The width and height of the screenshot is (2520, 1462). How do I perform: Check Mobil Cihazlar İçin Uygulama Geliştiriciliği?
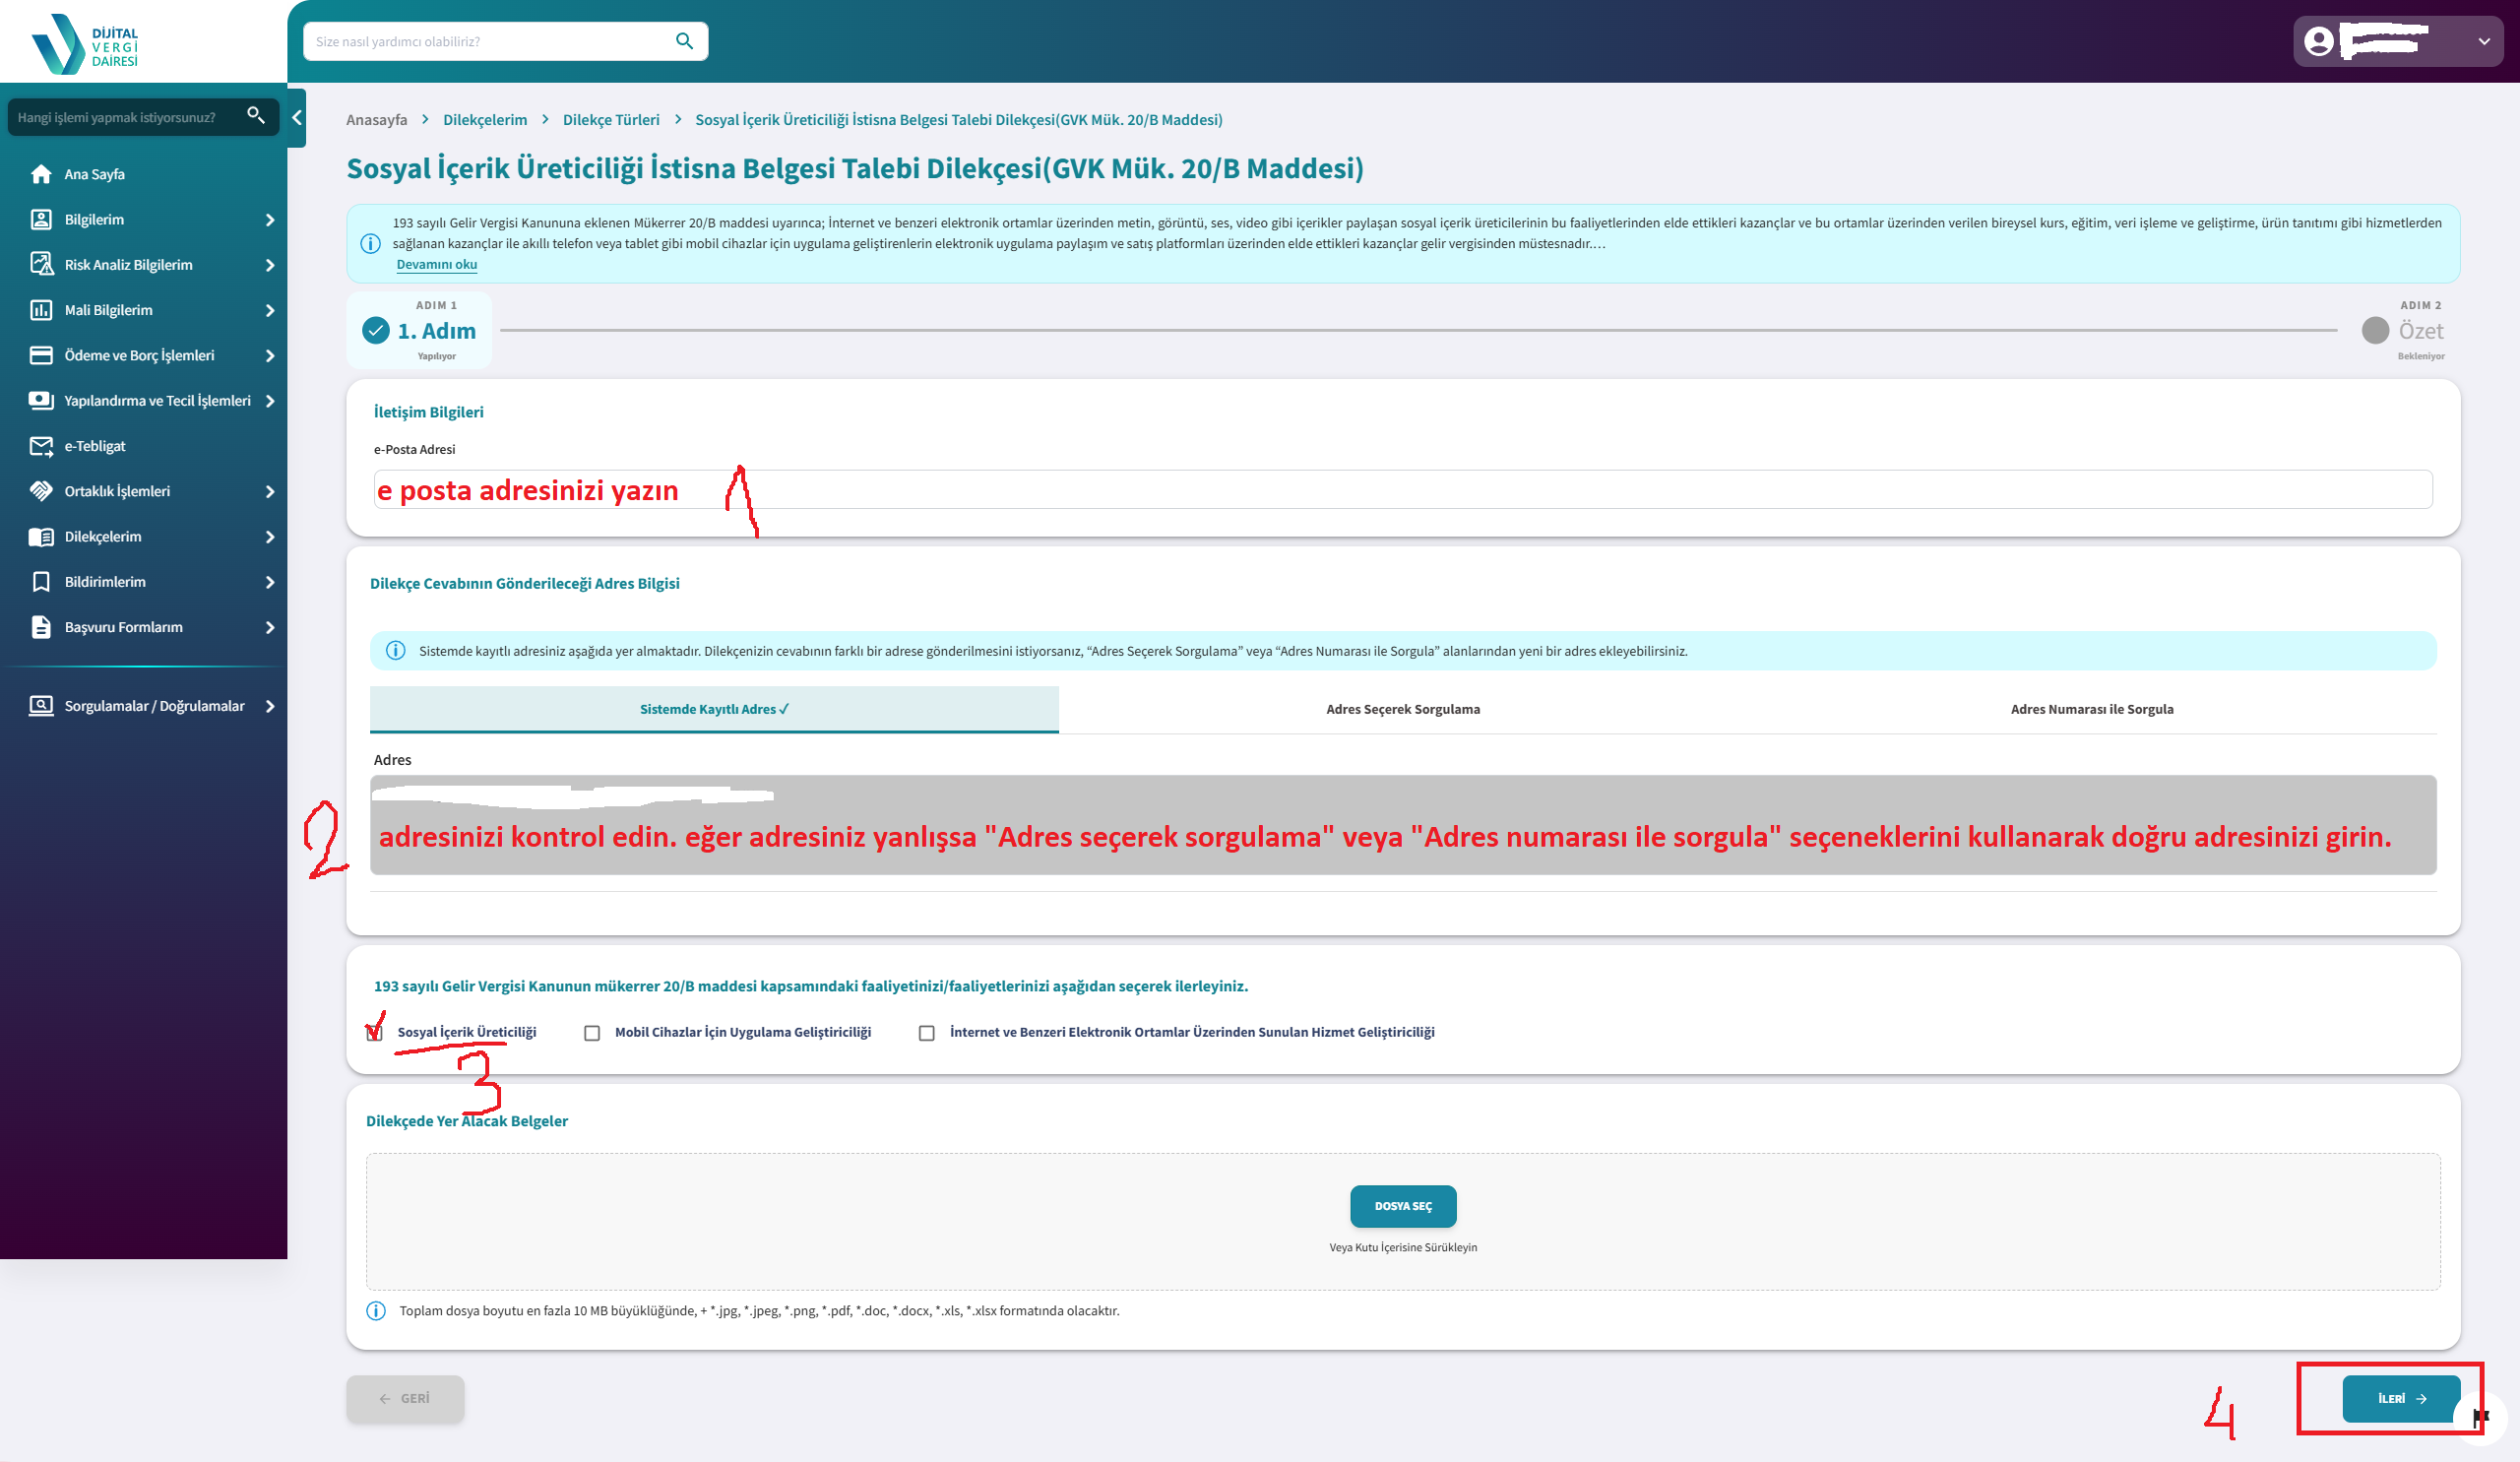pos(592,1033)
